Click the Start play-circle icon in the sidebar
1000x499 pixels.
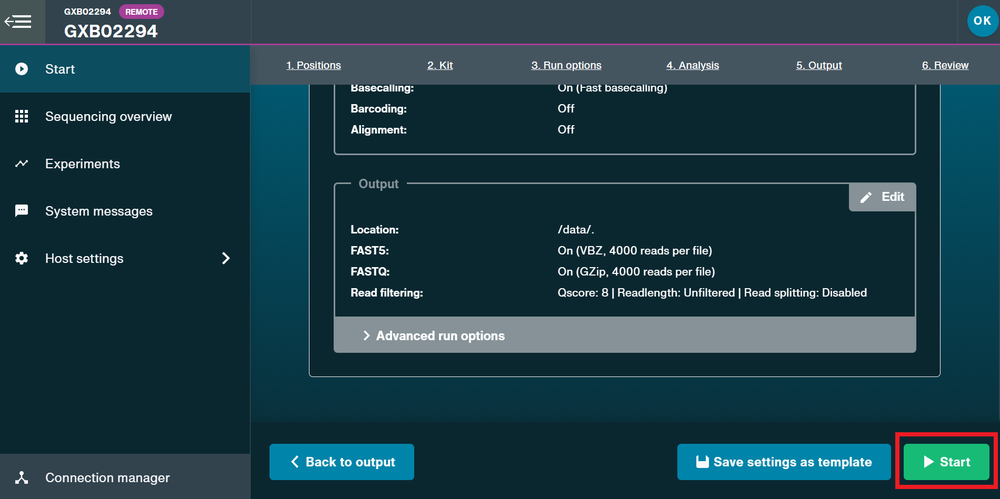(x=22, y=69)
